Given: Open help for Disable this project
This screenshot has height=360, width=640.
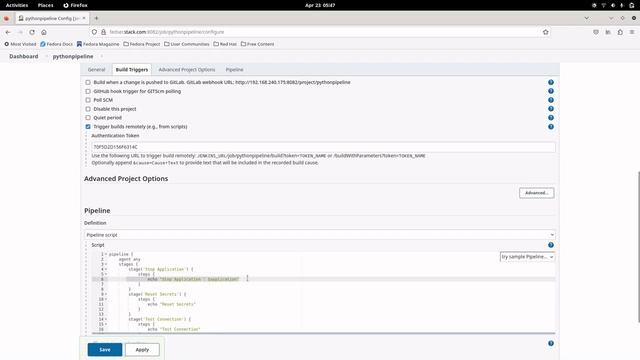Looking at the screenshot, I should 551,109.
